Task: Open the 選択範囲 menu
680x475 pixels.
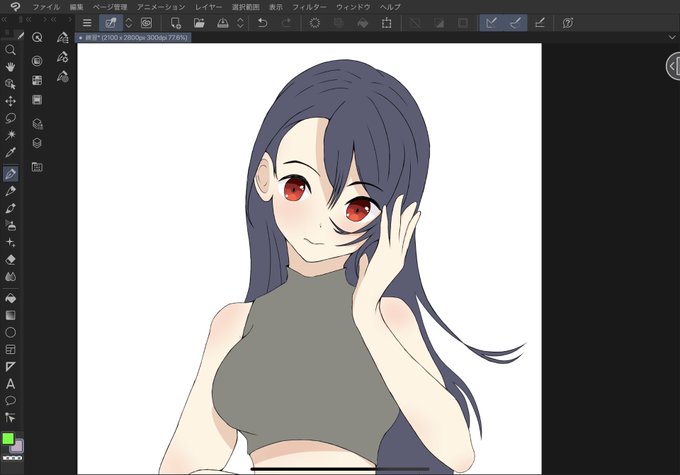Action: click(246, 7)
